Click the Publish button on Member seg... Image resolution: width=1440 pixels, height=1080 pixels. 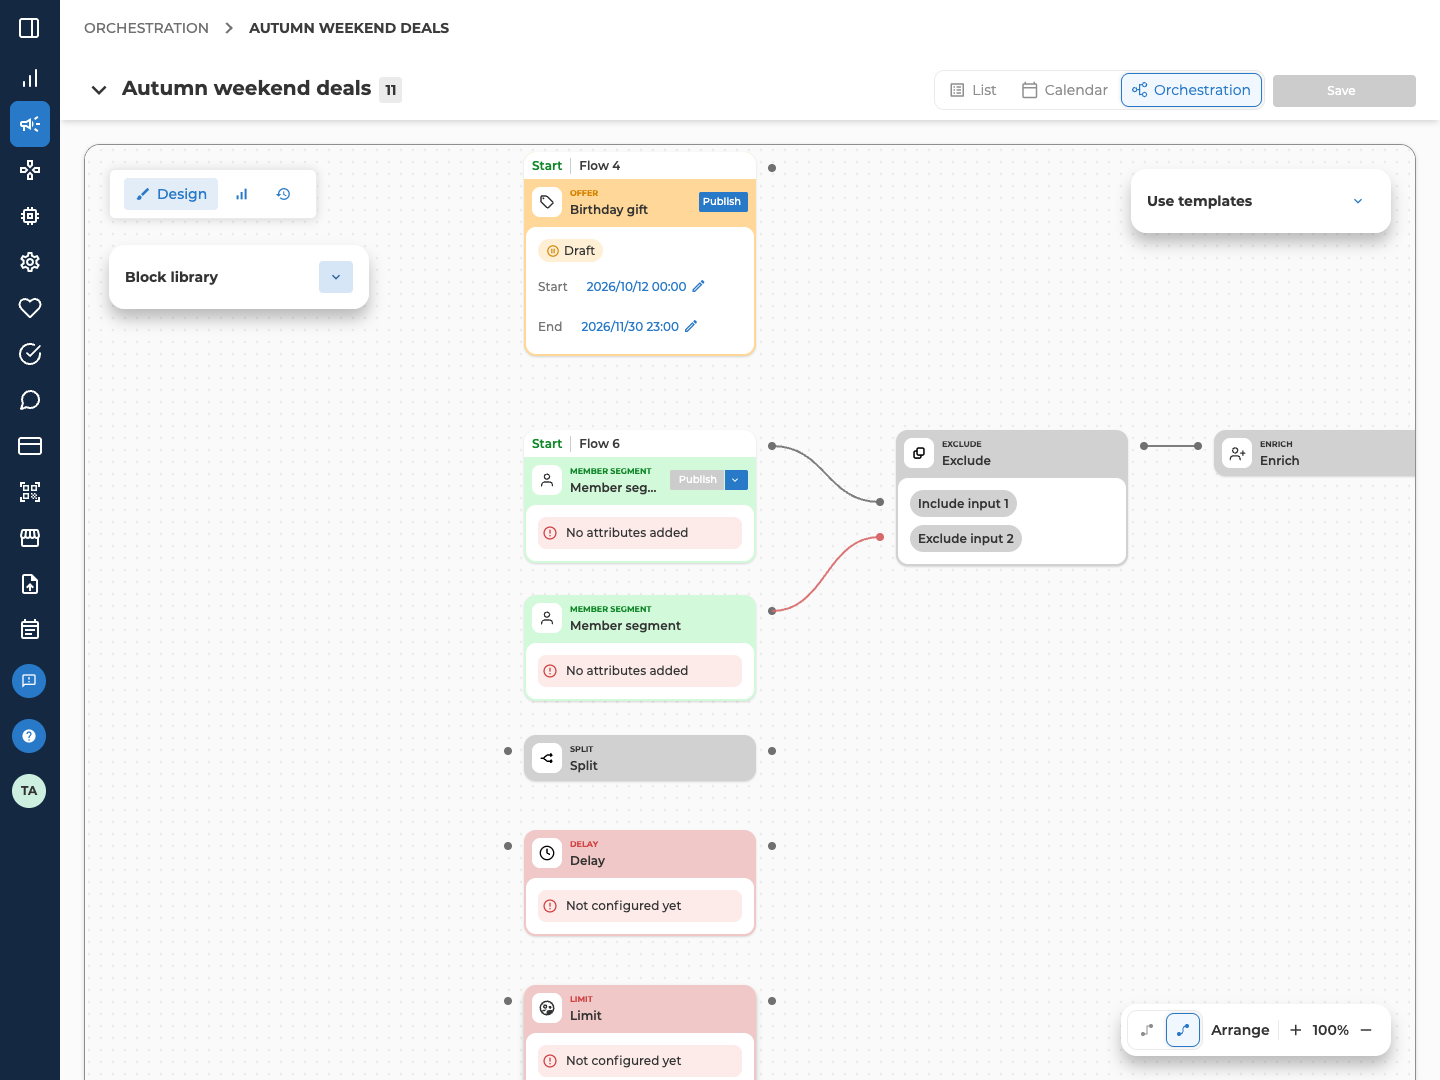[x=697, y=480]
